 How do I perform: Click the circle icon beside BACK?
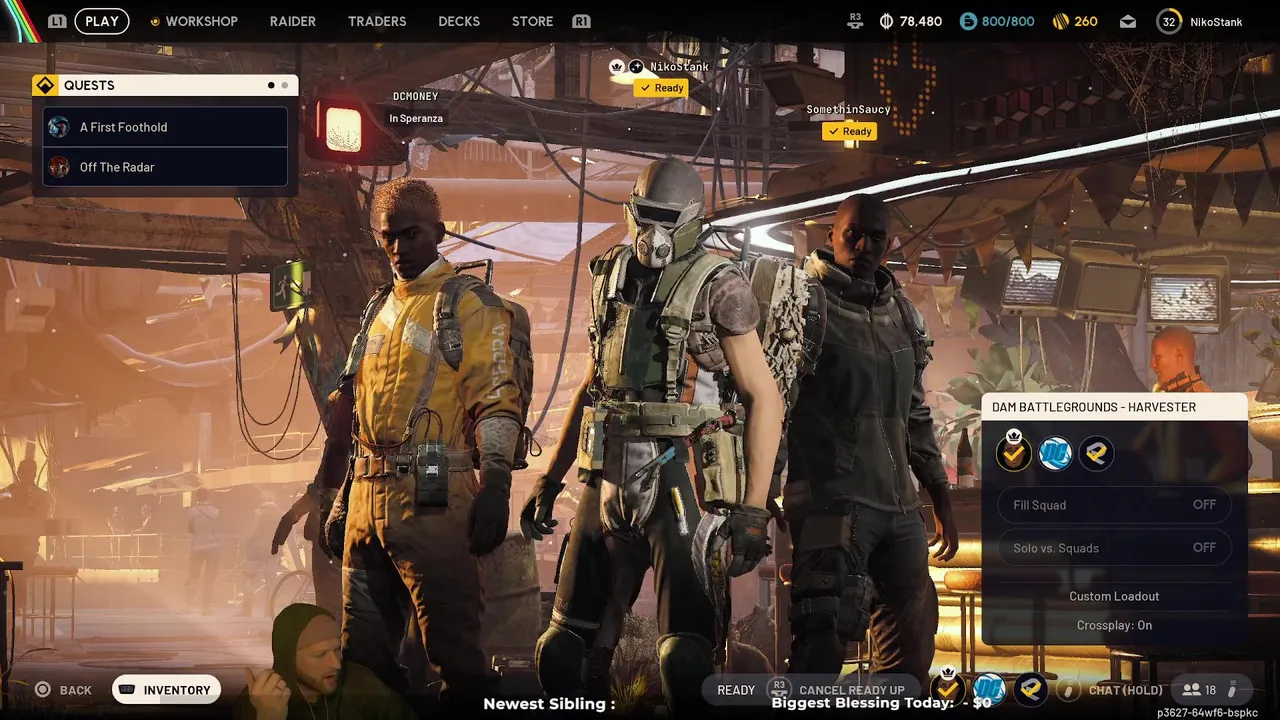pyautogui.click(x=42, y=690)
